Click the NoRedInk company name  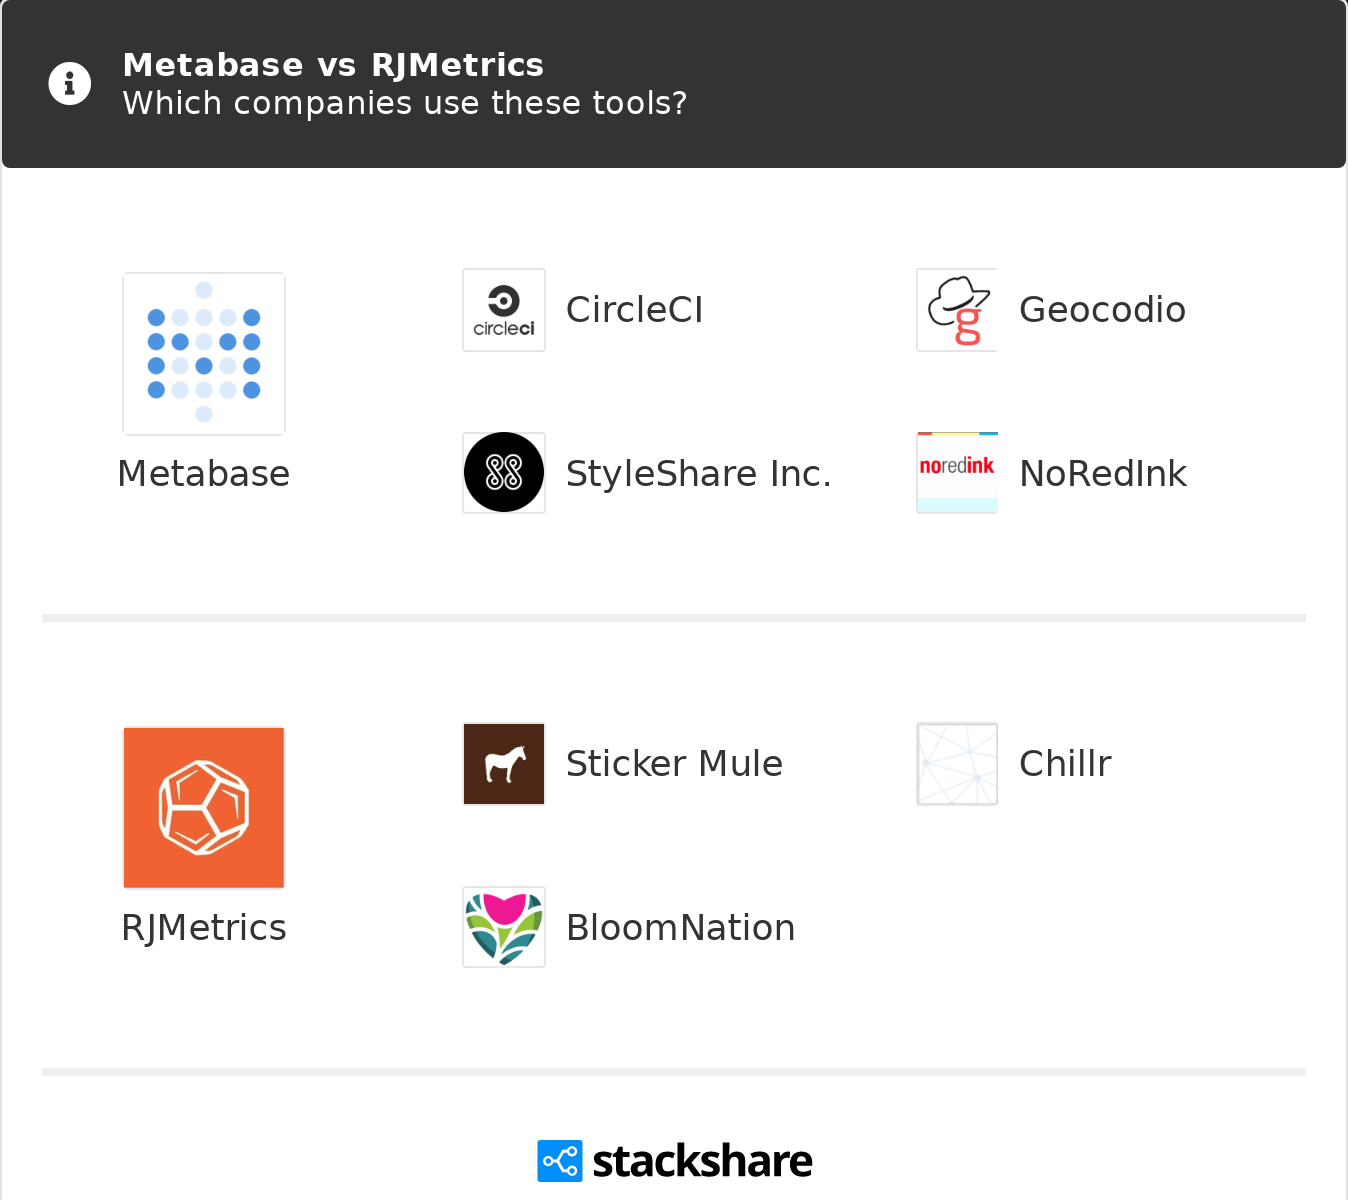(1102, 474)
